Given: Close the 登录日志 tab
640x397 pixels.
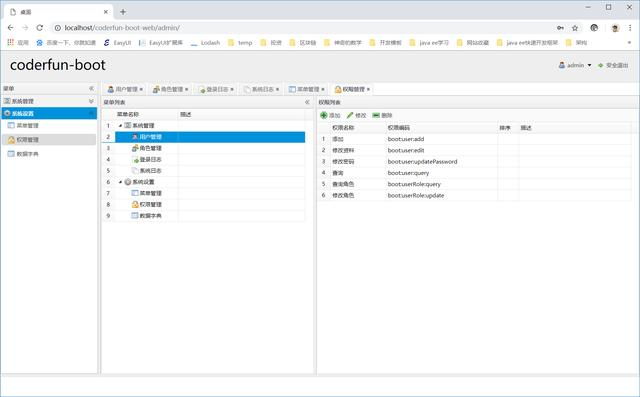Looking at the screenshot, I should [x=232, y=89].
